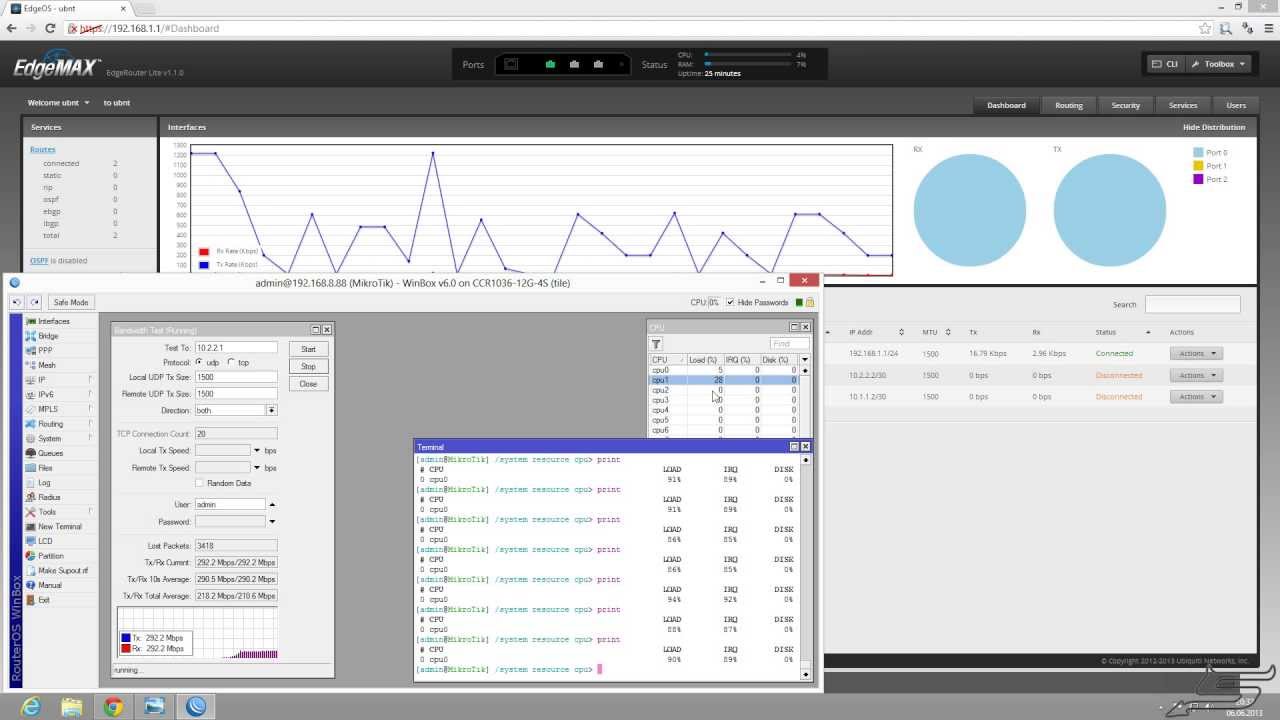1280x720 pixels.
Task: Switch to the Security tab in EdgeOS
Action: pyautogui.click(x=1125, y=105)
